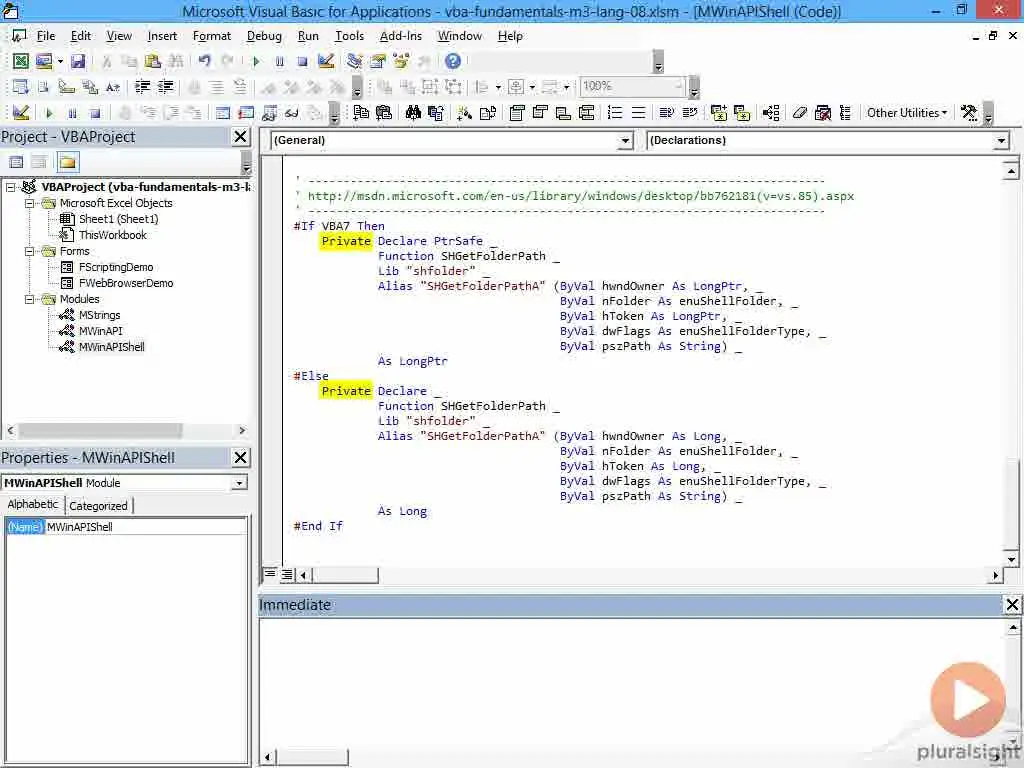The width and height of the screenshot is (1024, 768).
Task: Toggle Folders view in the Project panel
Action: (x=68, y=162)
